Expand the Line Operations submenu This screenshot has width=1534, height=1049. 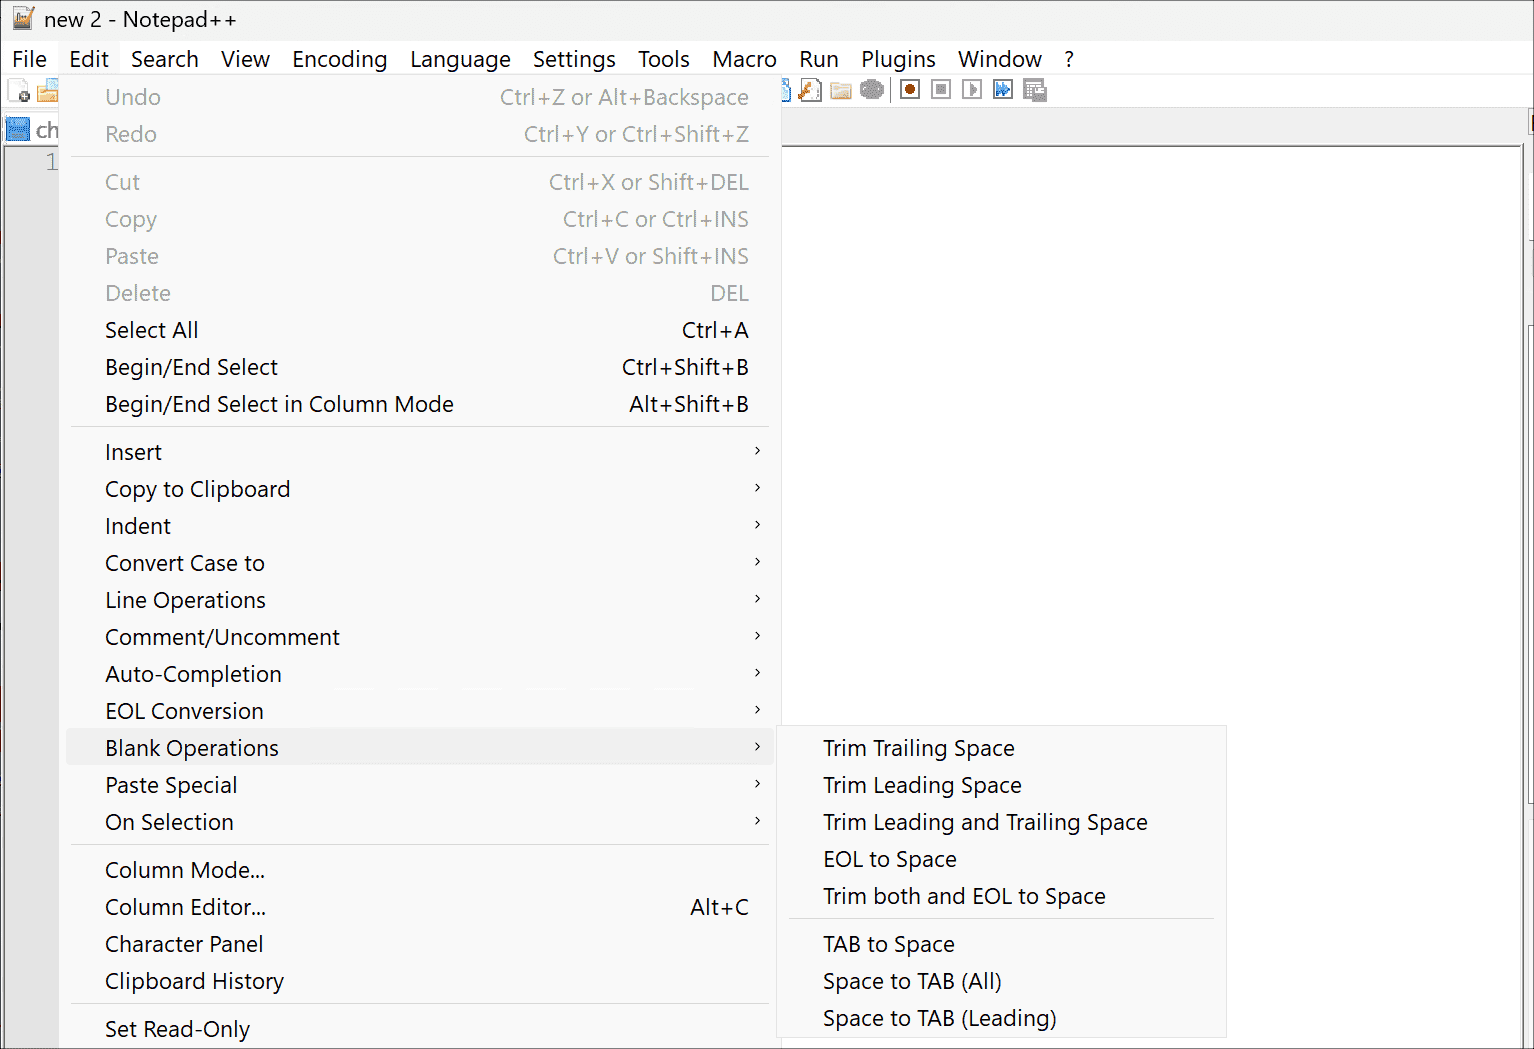point(185,600)
